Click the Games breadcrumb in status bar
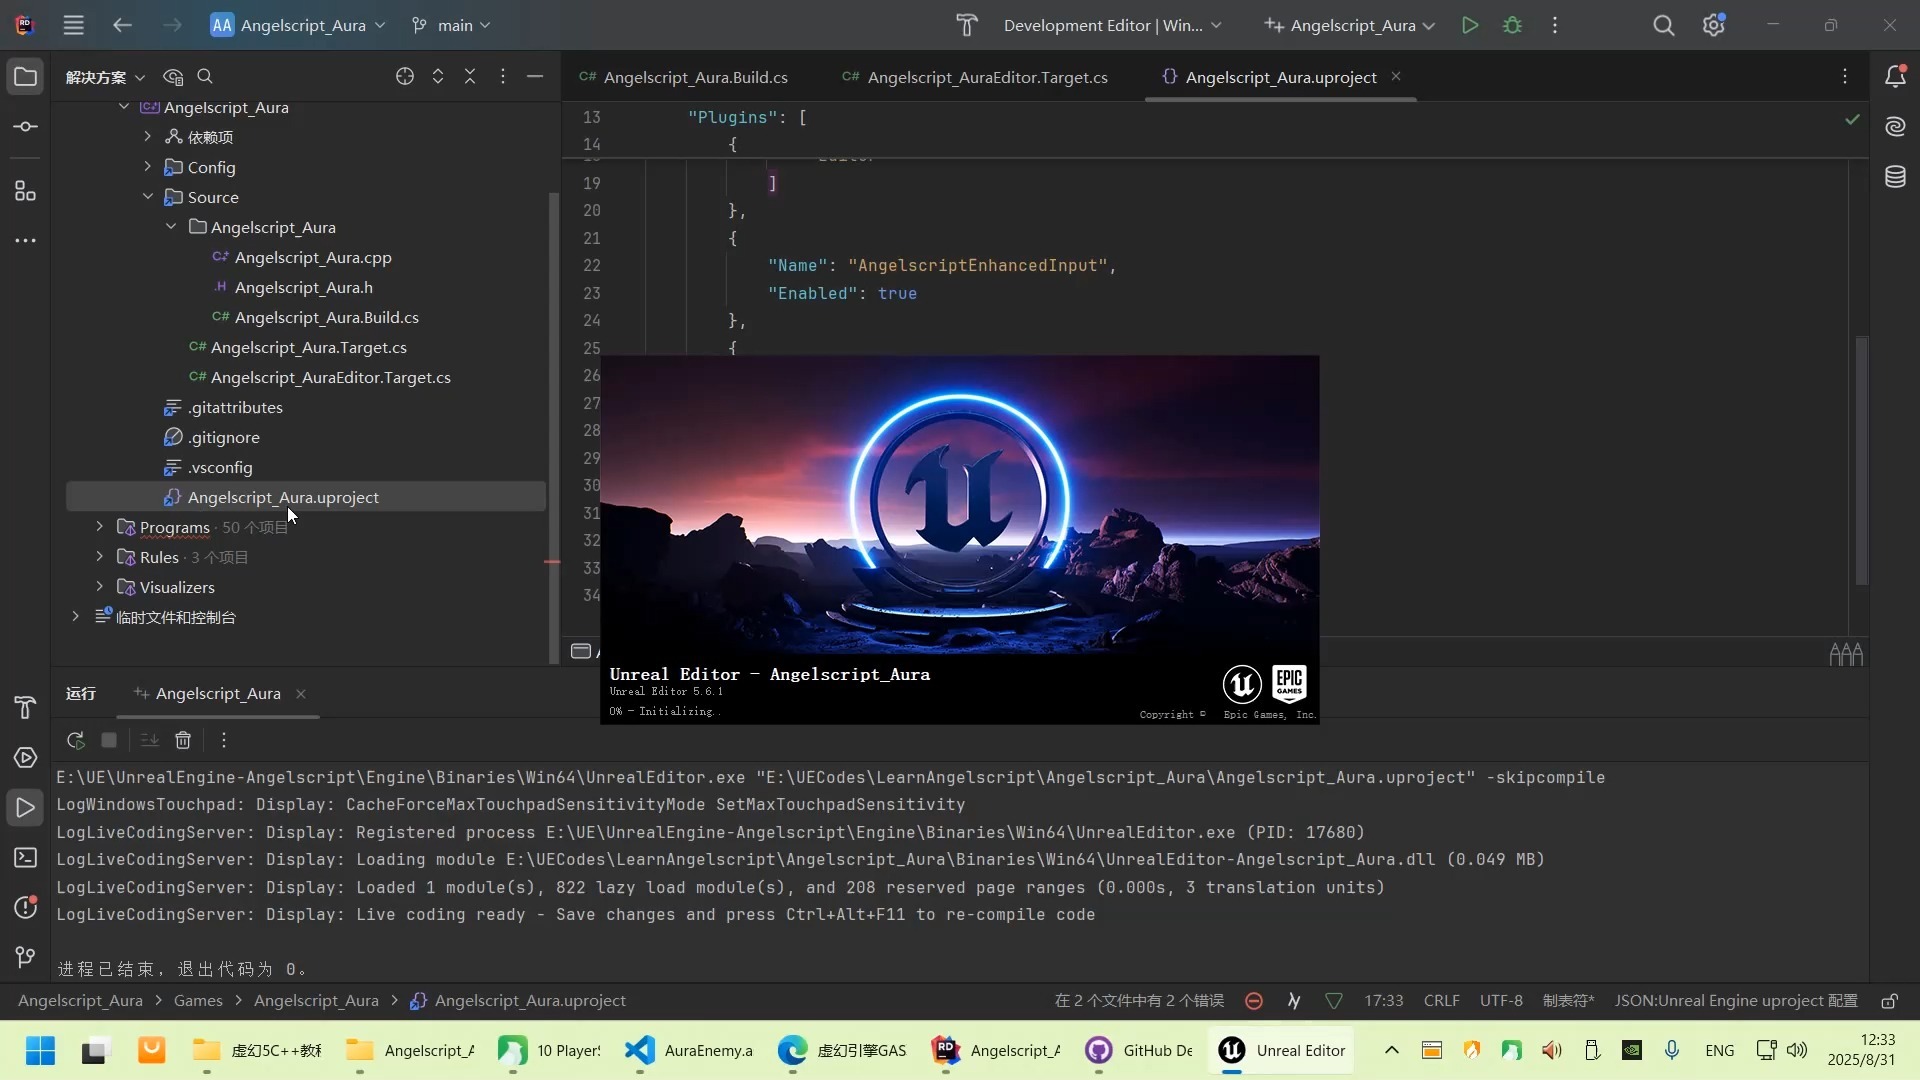Viewport: 1920px width, 1080px height. (198, 1001)
